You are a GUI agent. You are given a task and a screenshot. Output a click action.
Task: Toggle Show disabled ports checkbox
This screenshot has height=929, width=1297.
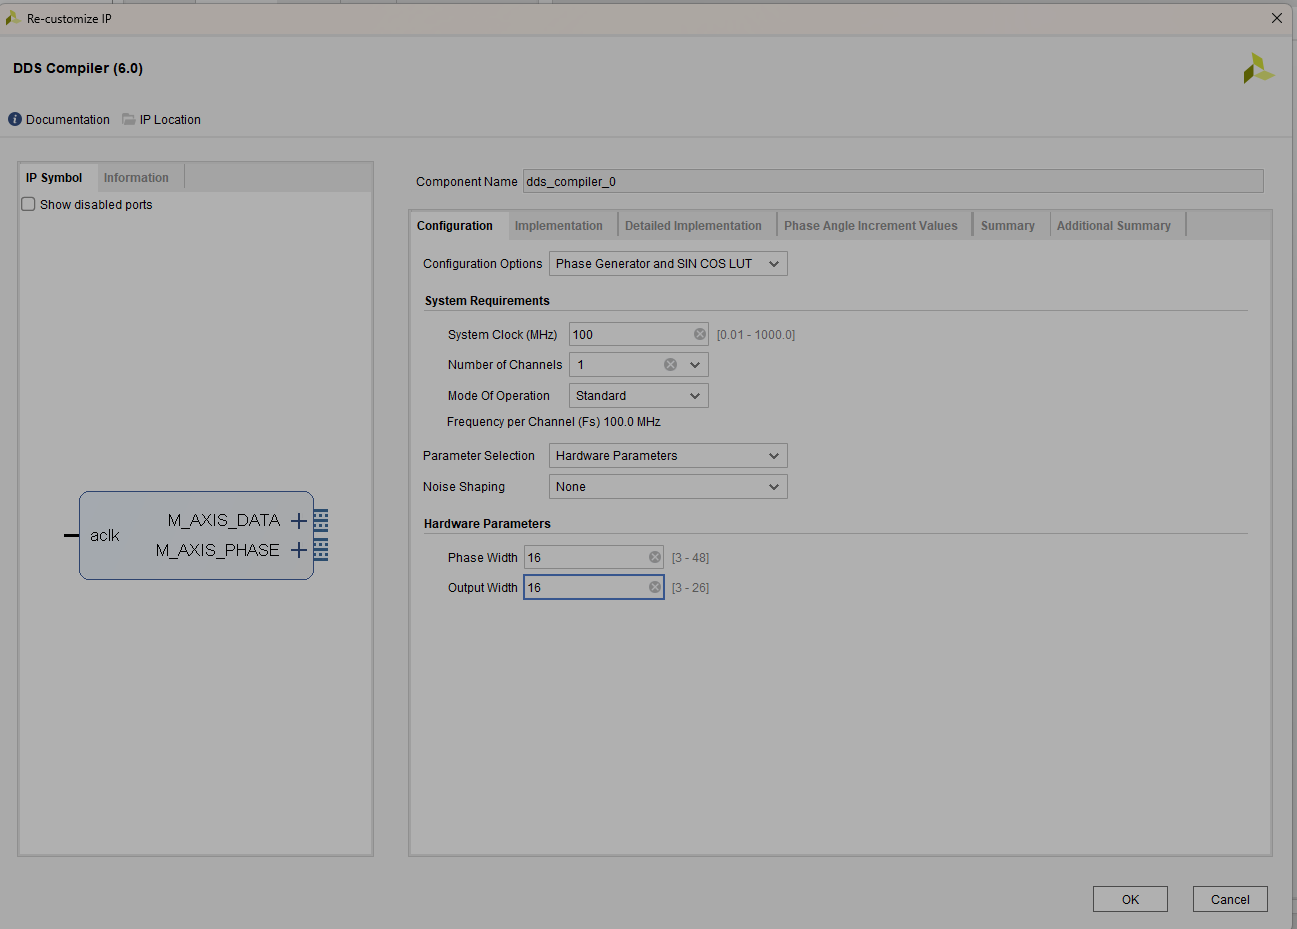[x=28, y=204]
